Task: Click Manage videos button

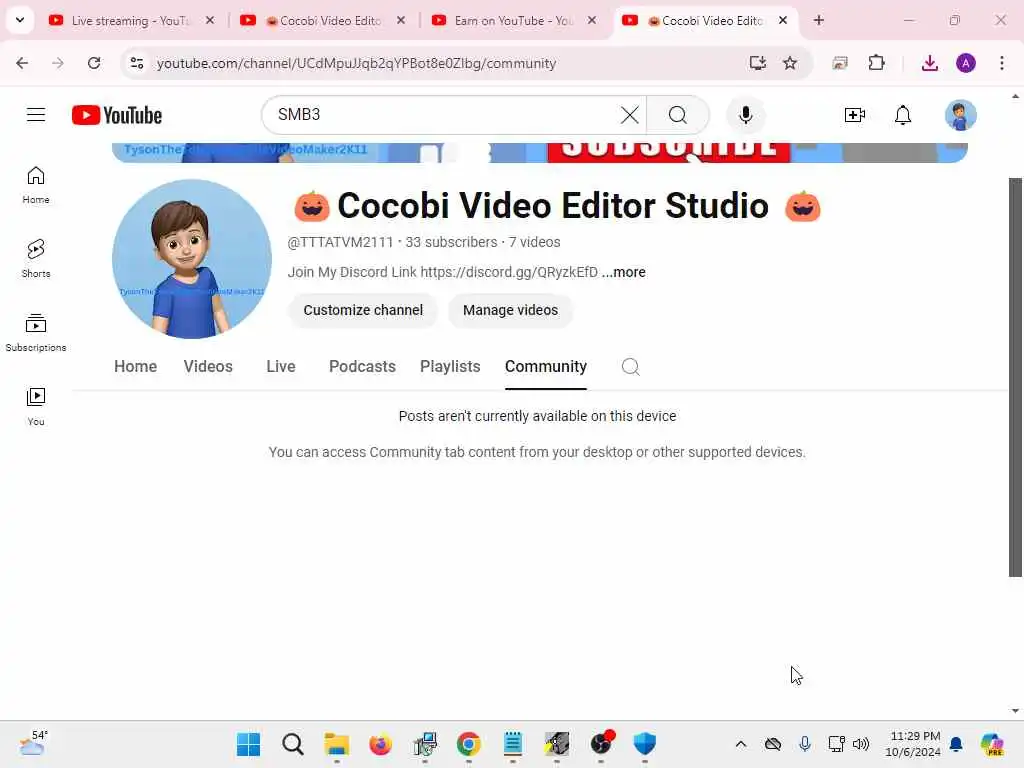Action: coord(511,310)
